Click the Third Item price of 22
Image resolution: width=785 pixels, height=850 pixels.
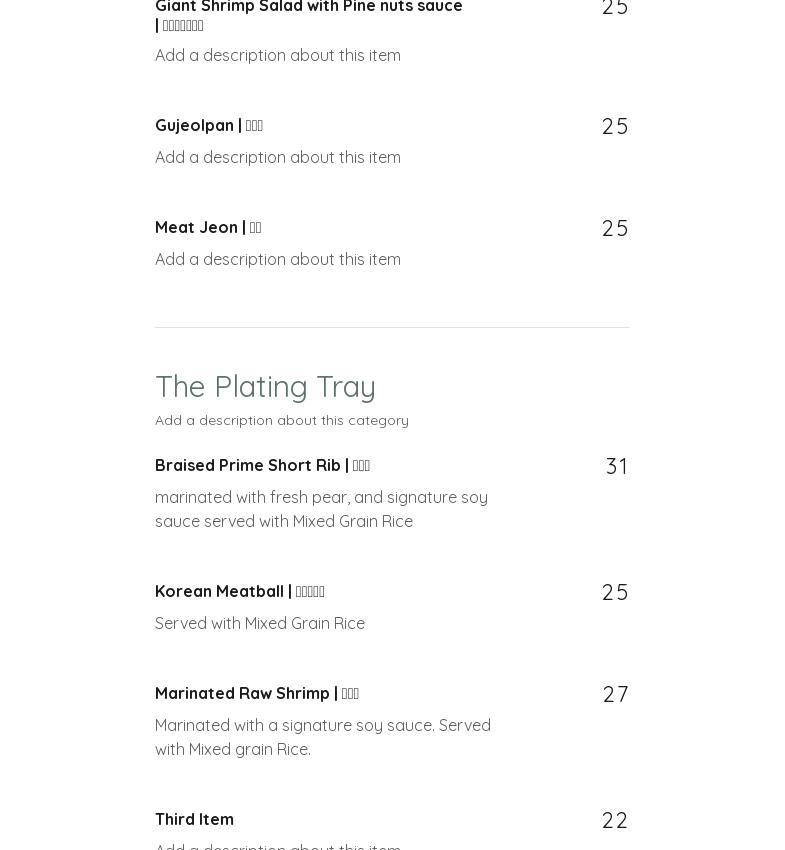[x=615, y=820]
